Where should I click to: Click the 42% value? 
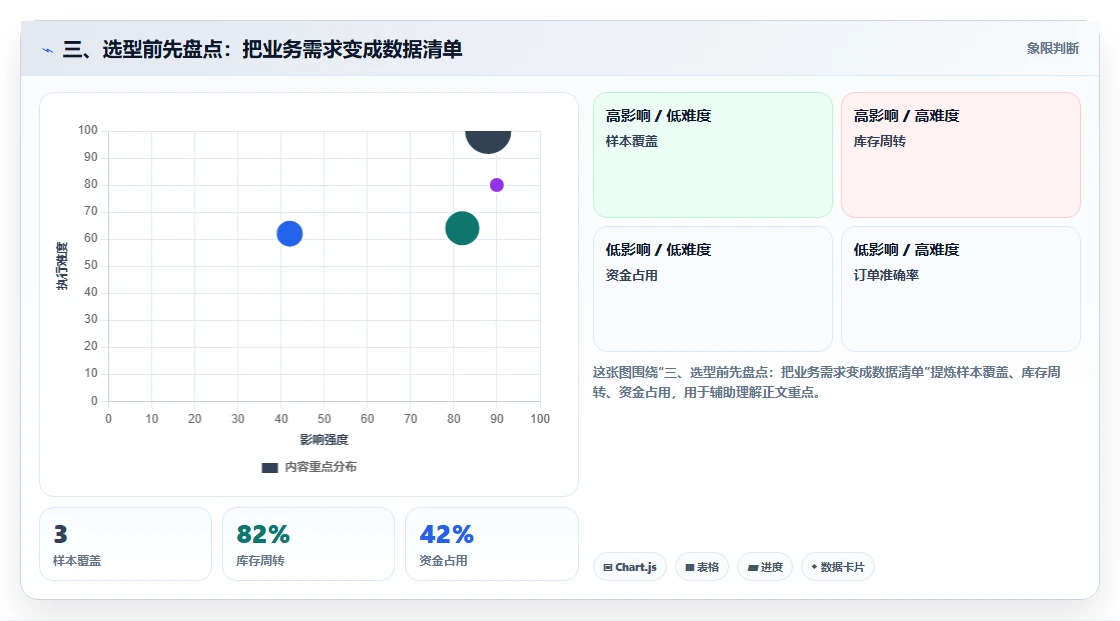tap(446, 534)
